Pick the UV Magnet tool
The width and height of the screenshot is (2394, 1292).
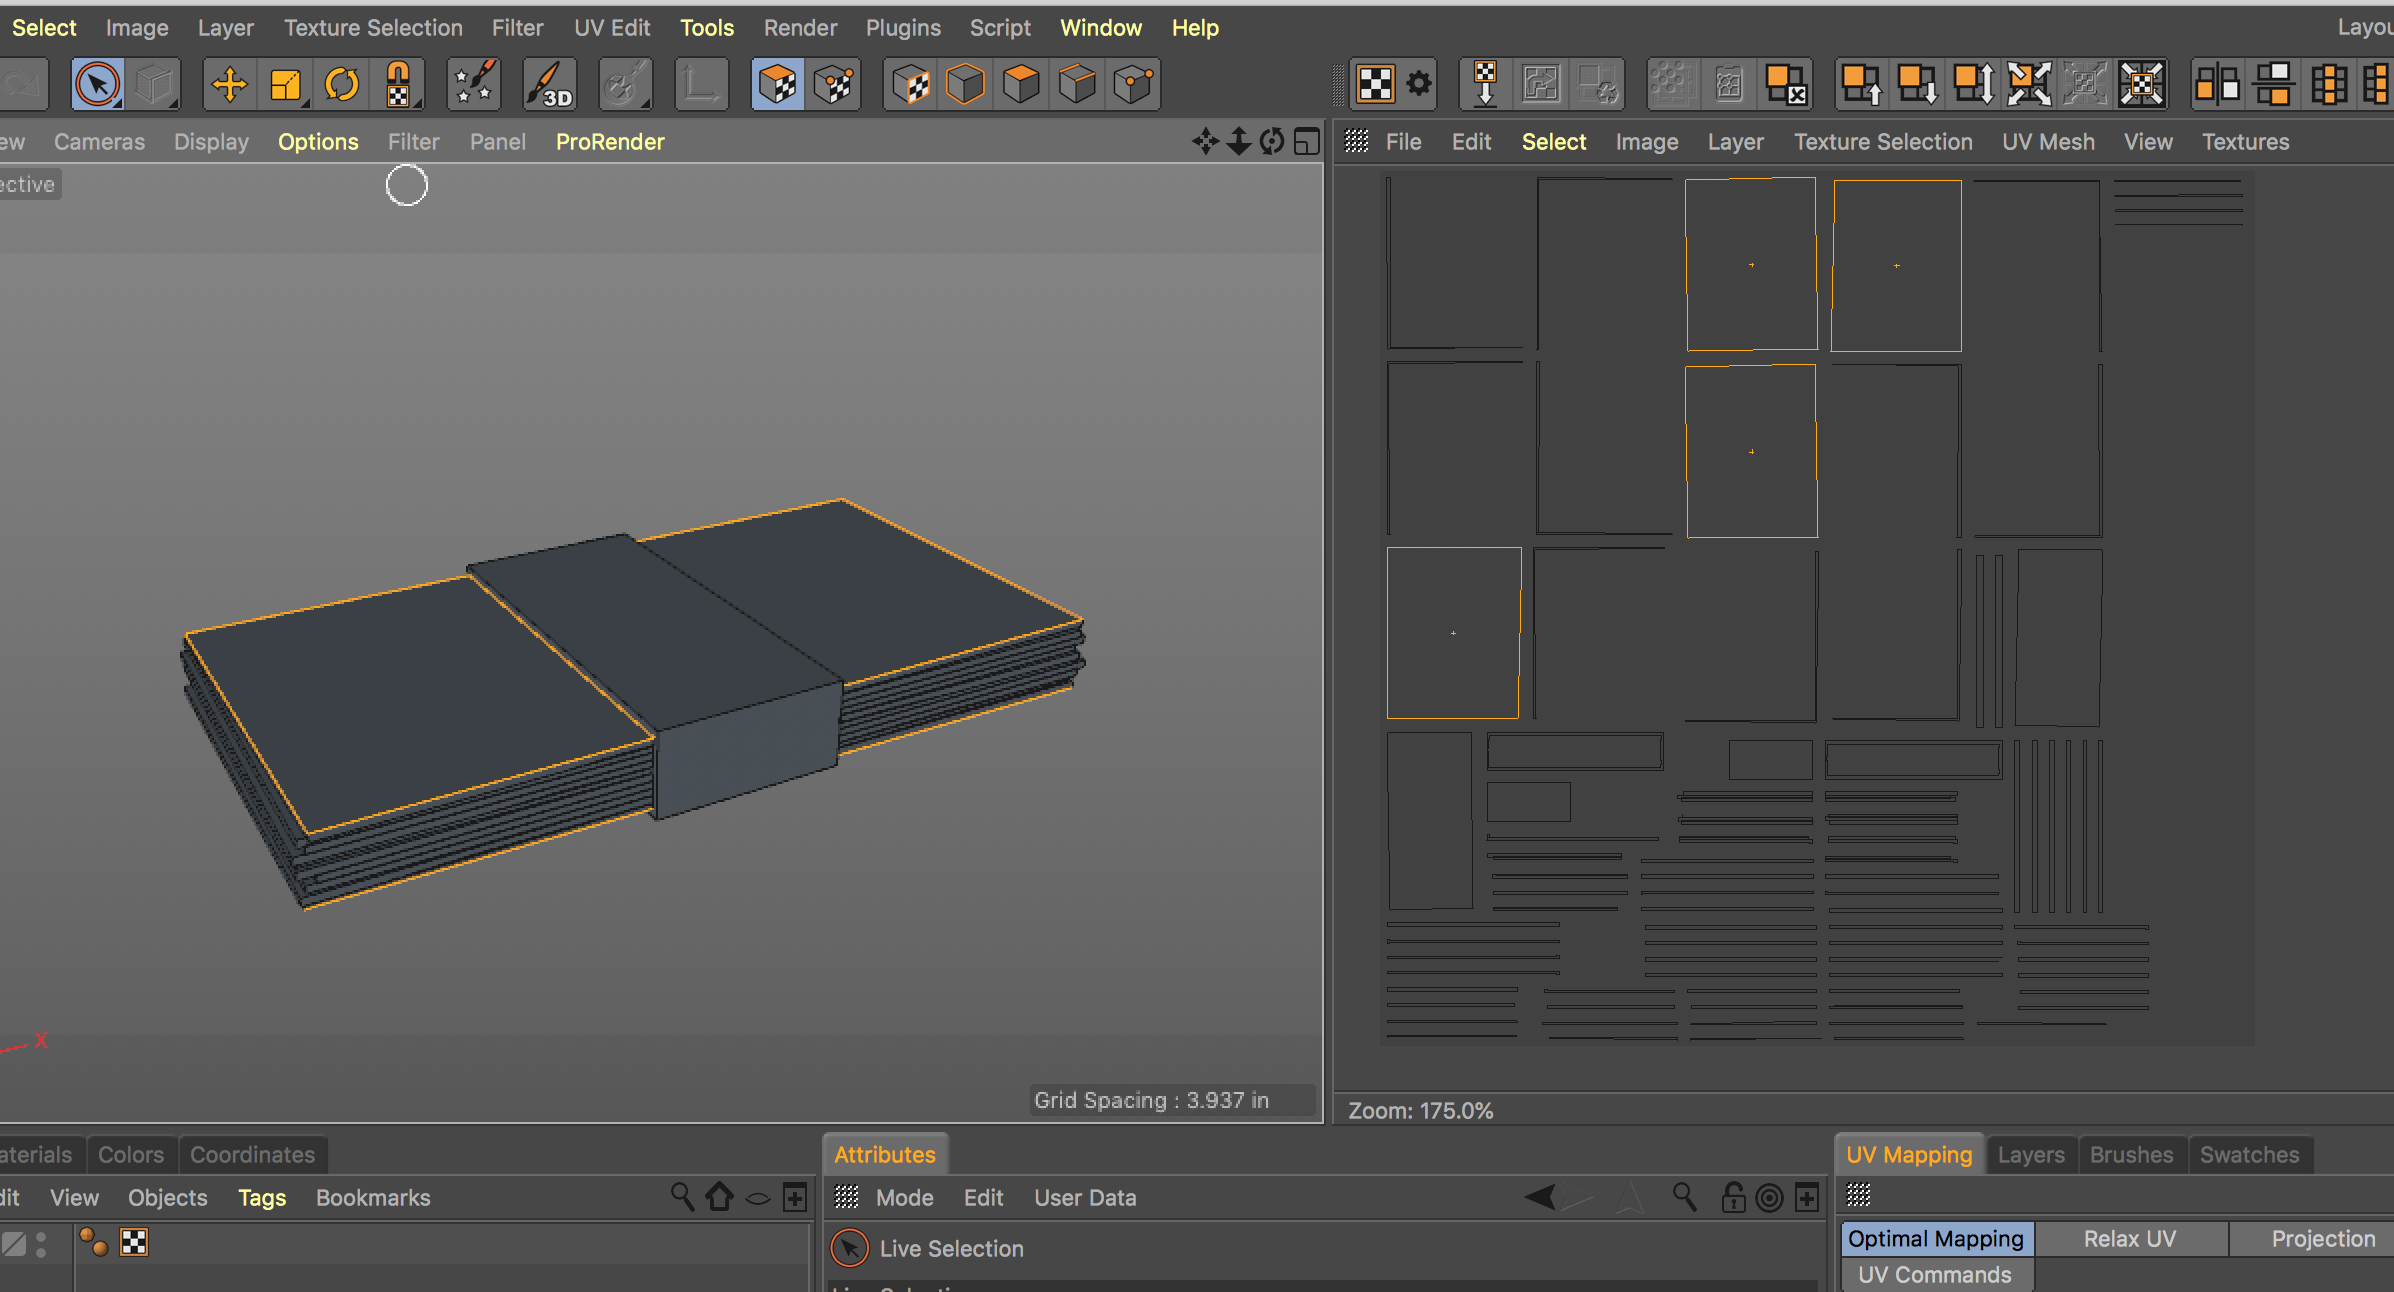pos(398,84)
